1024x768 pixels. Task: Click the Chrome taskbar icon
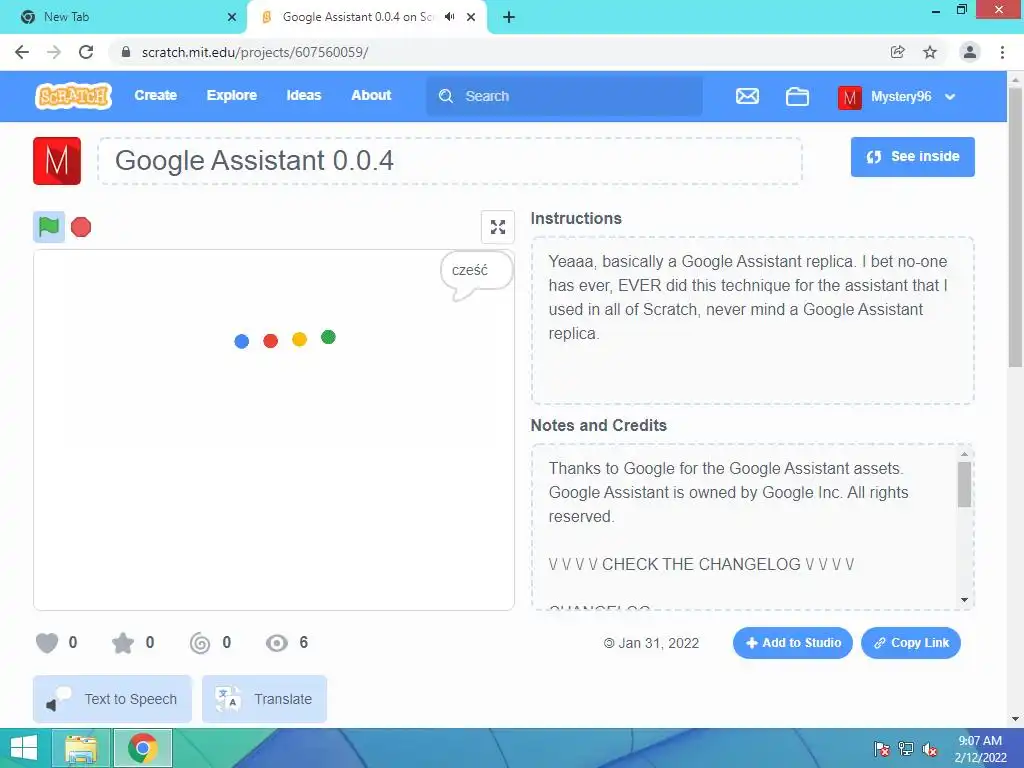143,748
